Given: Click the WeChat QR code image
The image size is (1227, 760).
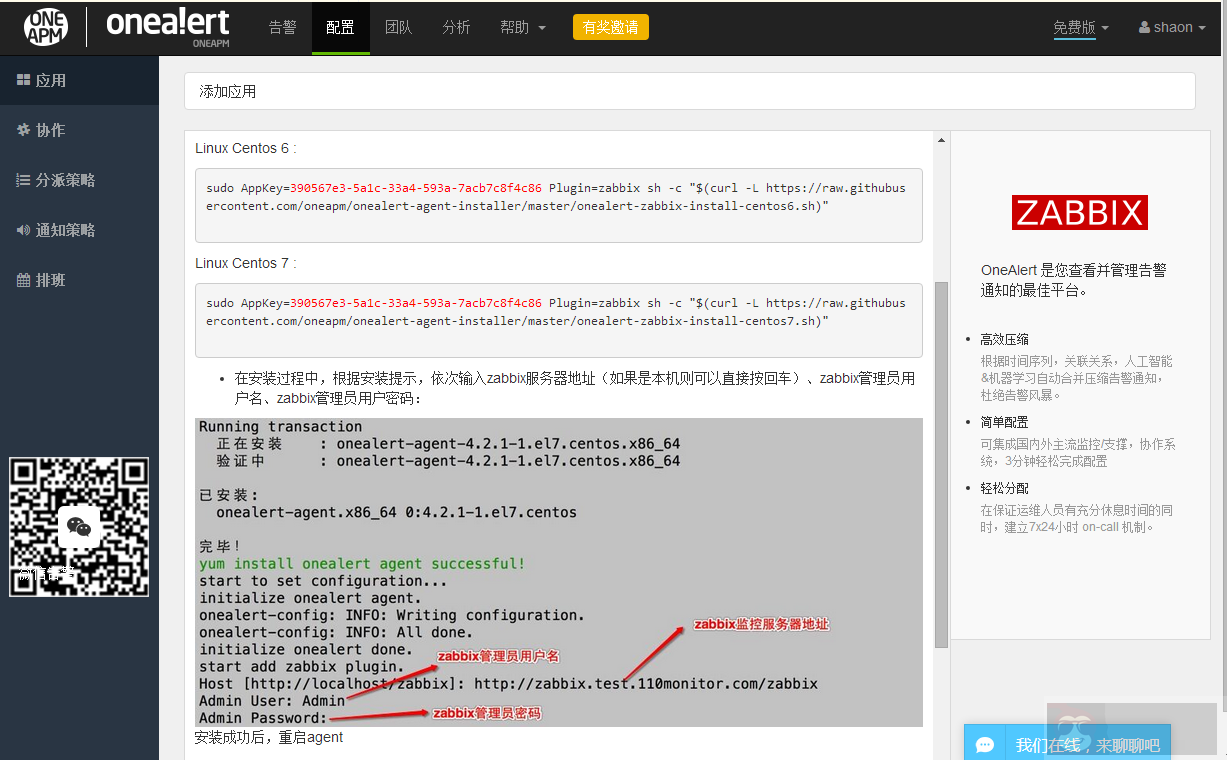Looking at the screenshot, I should 79,527.
